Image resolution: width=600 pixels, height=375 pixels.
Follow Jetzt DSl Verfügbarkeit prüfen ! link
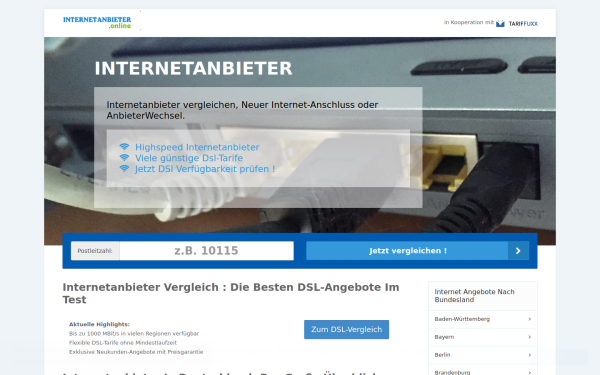(205, 169)
